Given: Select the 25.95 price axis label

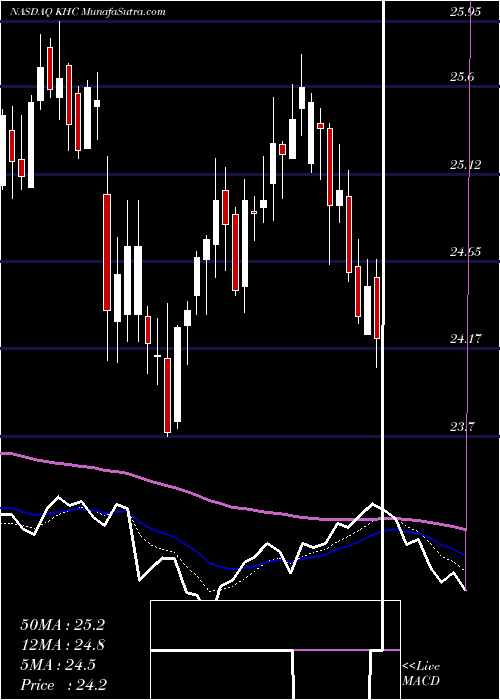Looking at the screenshot, I should (465, 12).
